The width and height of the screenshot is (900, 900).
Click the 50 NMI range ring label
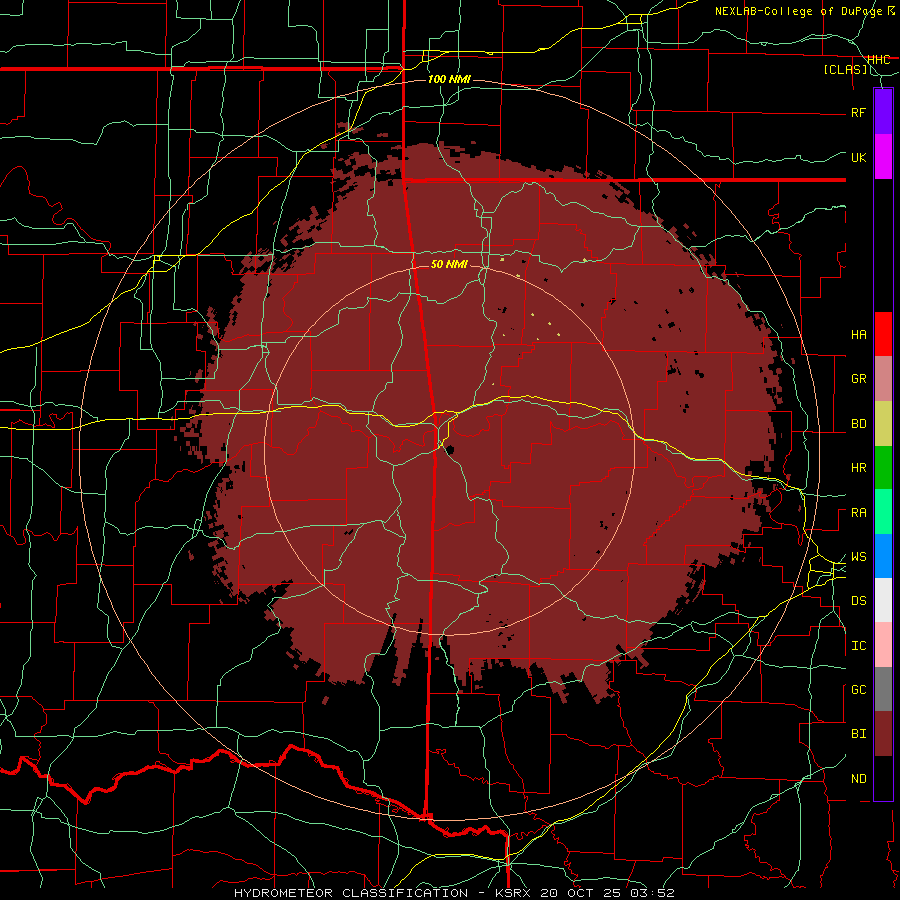pos(449,264)
